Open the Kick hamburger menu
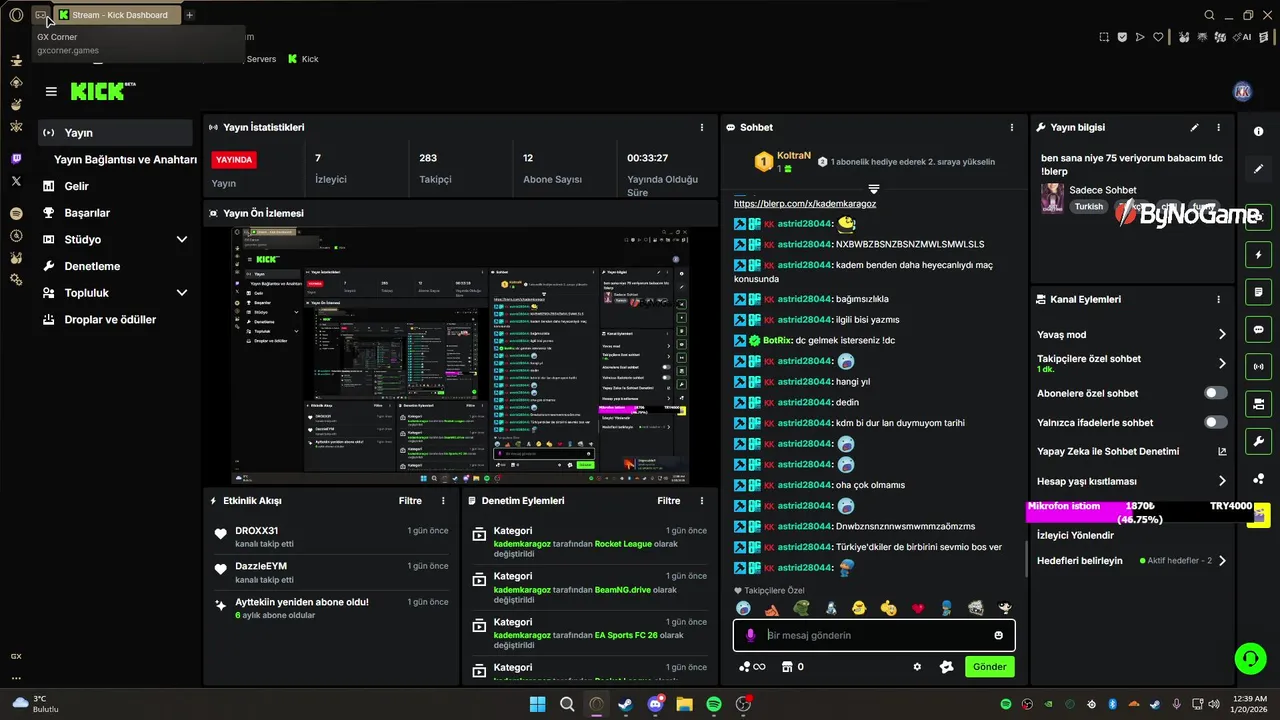This screenshot has width=1280, height=720. tap(51, 92)
